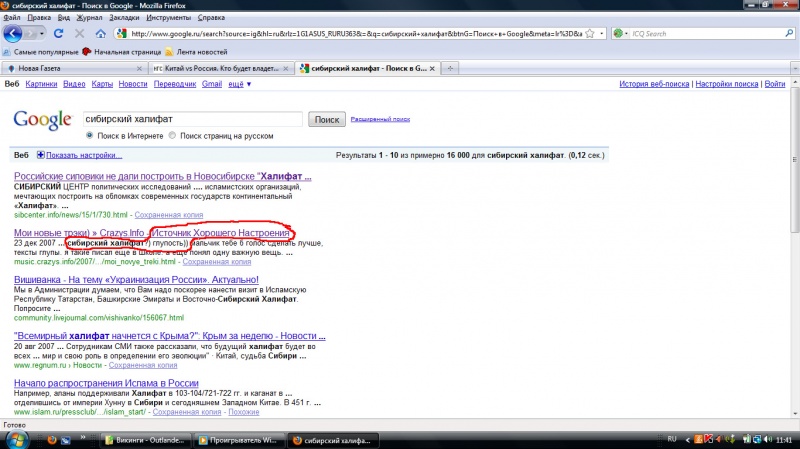Image resolution: width=800 pixels, height=449 pixels.
Task: Click the RU language indicator
Action: (x=672, y=439)
